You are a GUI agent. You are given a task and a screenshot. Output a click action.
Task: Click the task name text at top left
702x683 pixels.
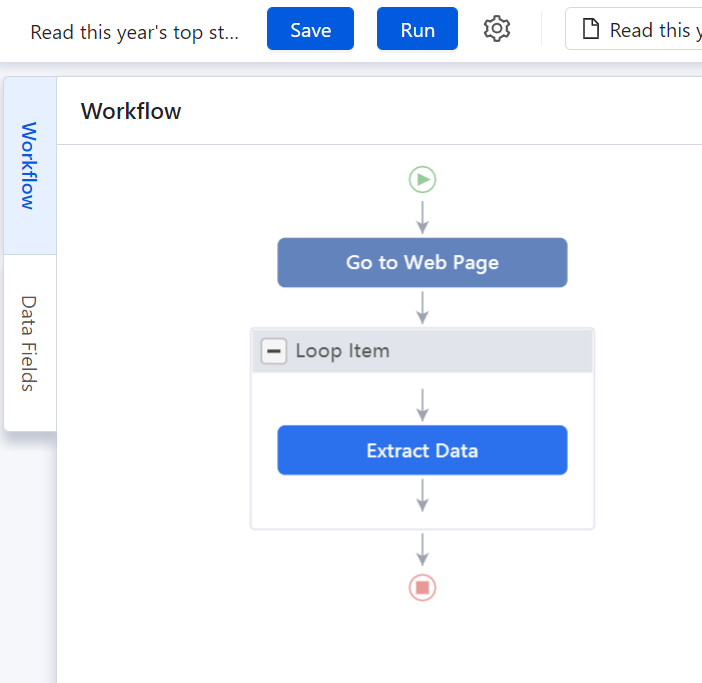pos(134,32)
